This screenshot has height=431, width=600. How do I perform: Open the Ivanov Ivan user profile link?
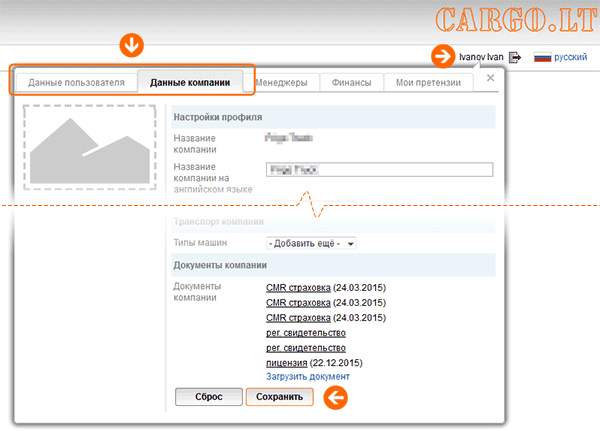coord(479,58)
